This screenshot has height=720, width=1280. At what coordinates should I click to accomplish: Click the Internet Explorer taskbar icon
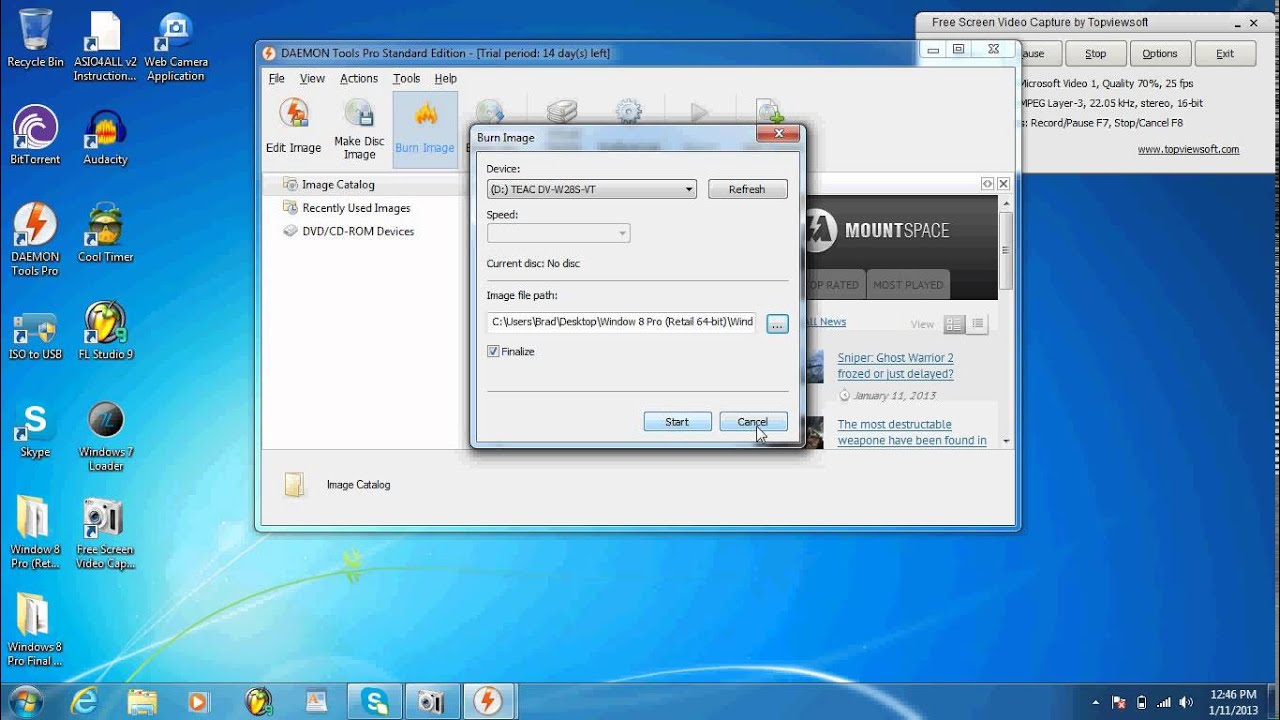point(84,701)
